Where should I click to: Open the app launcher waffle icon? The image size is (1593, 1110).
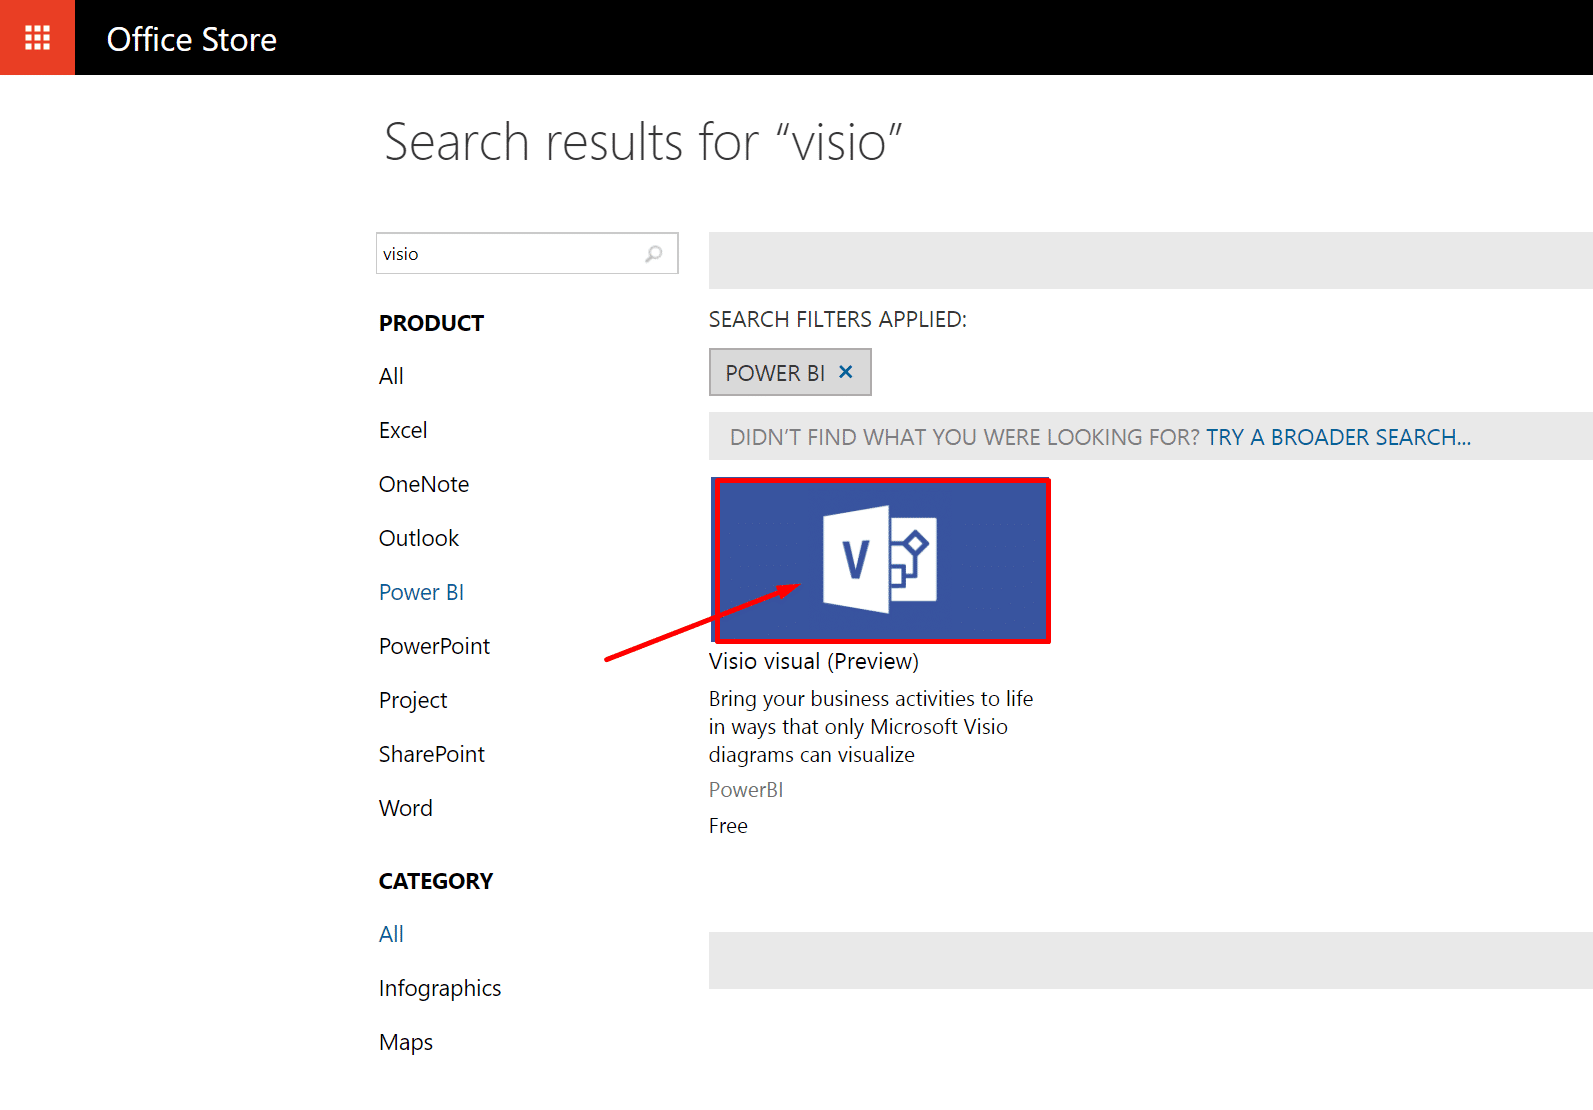pyautogui.click(x=37, y=37)
